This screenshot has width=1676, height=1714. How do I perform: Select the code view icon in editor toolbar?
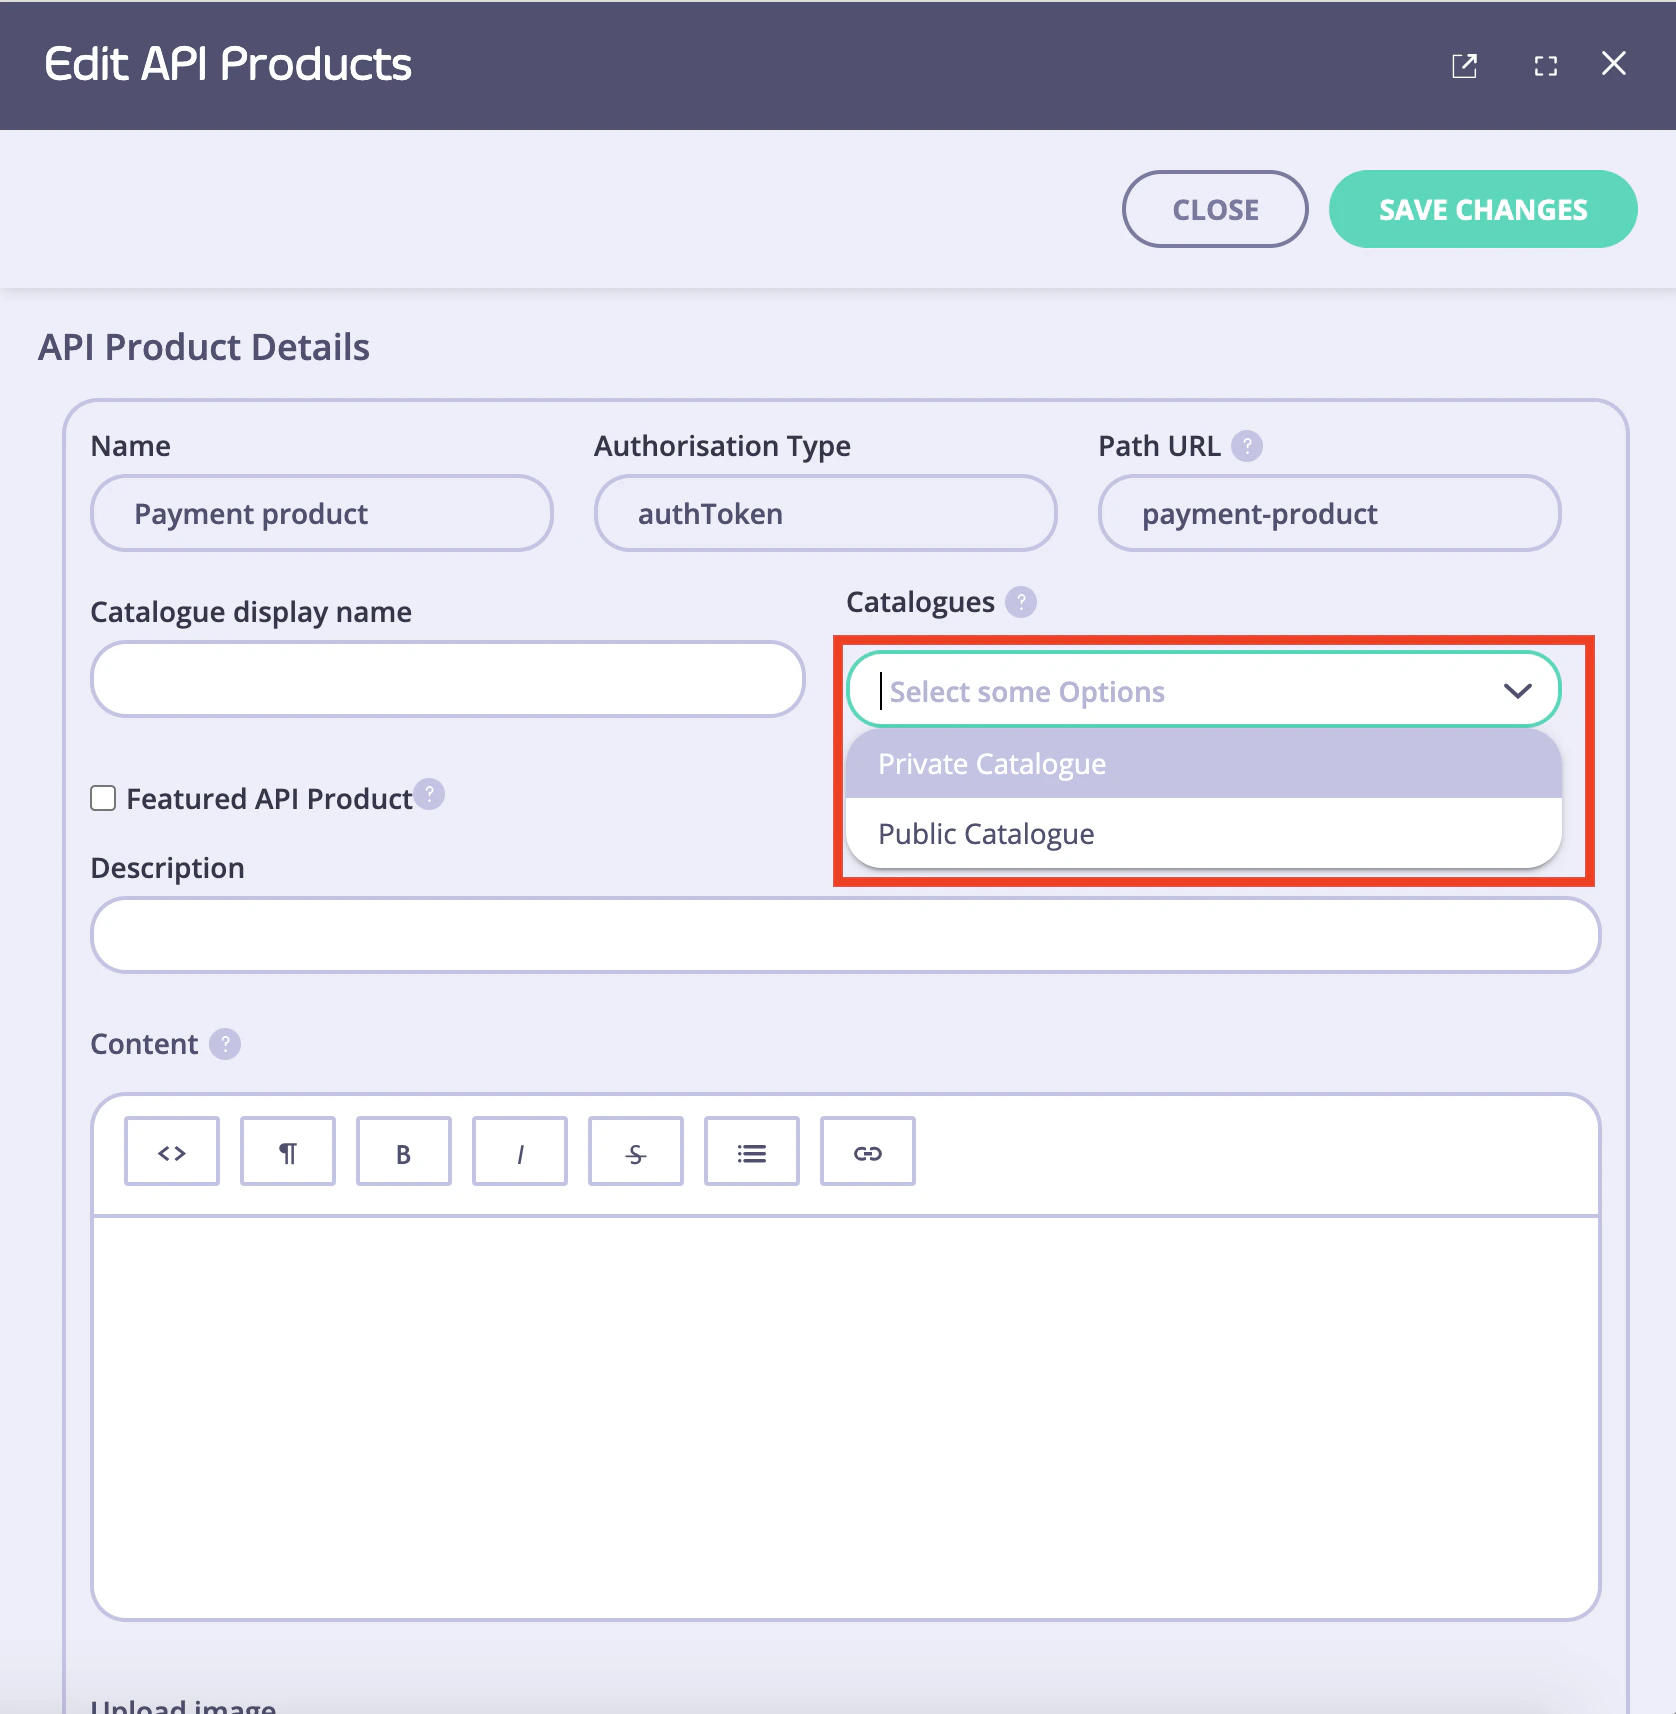pos(171,1150)
